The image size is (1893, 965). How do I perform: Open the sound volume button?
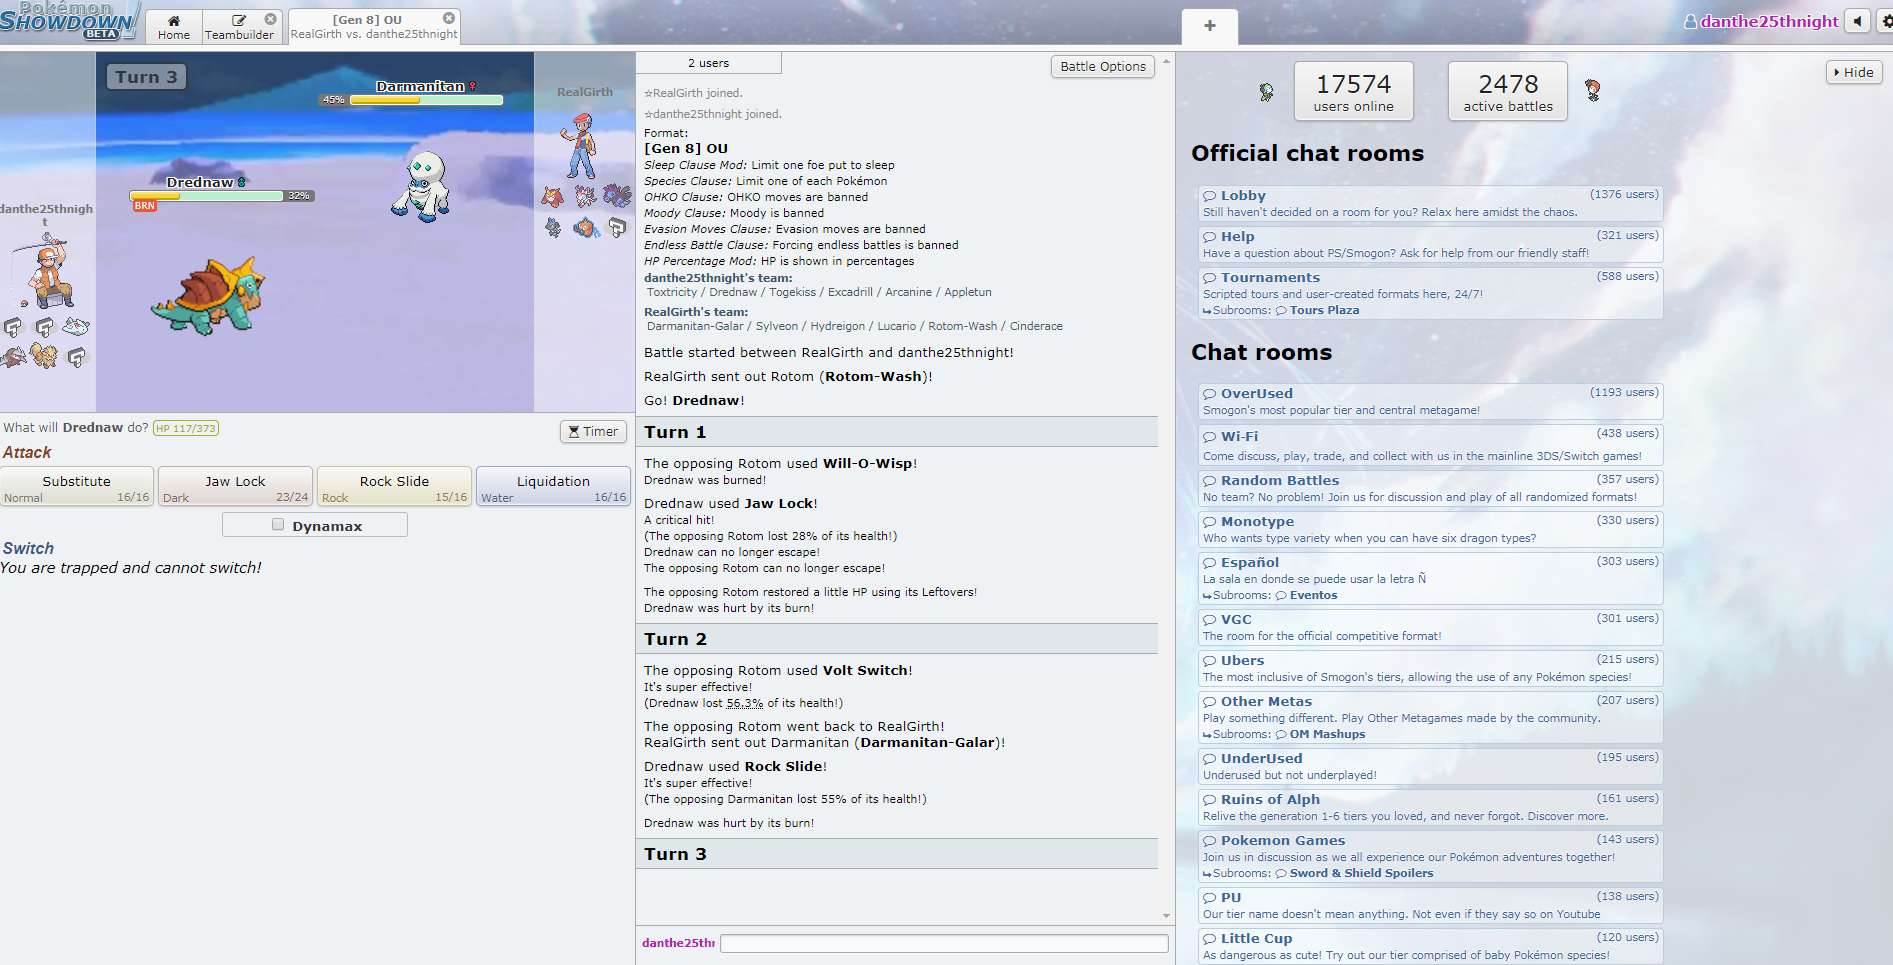pos(1858,21)
